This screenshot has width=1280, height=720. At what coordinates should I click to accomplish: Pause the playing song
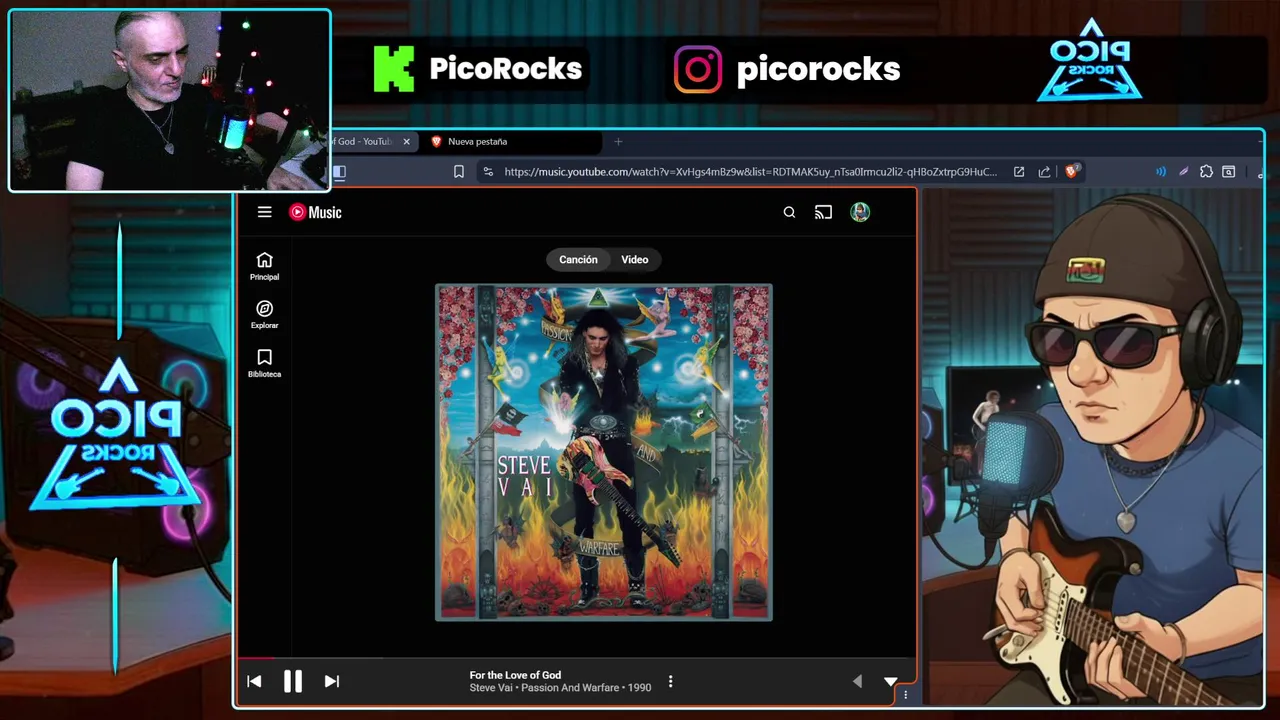click(x=292, y=681)
